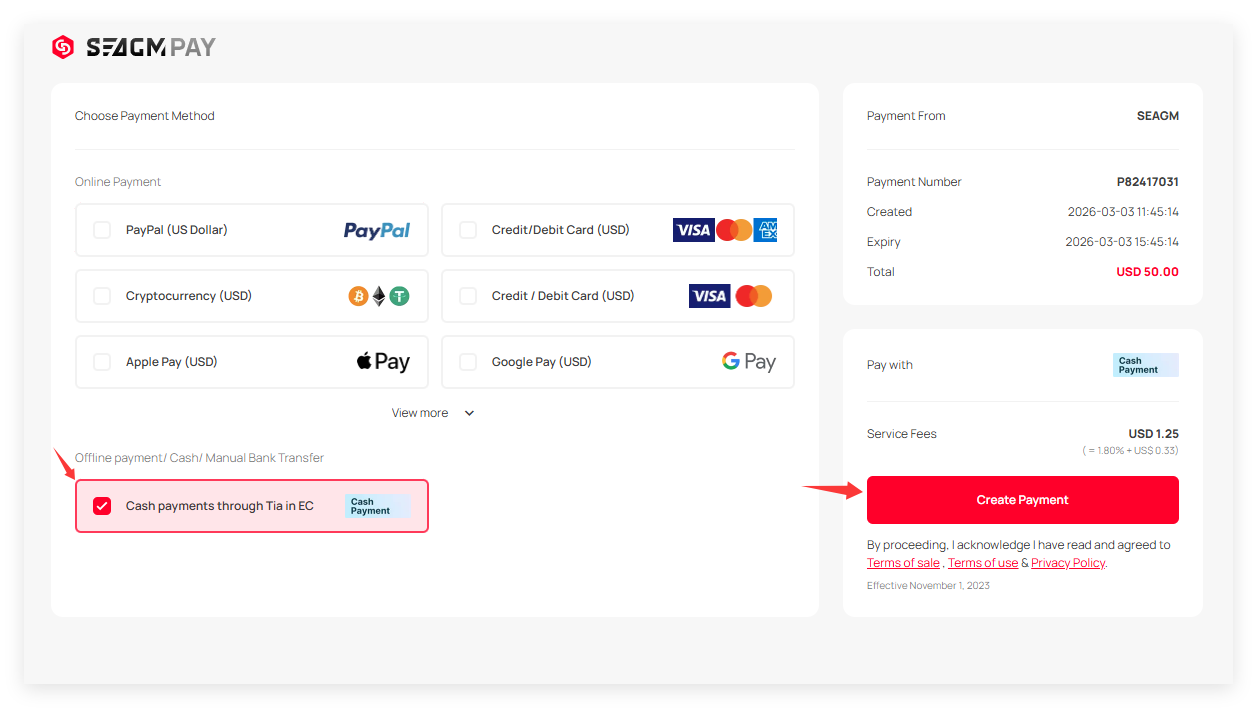The width and height of the screenshot is (1257, 708).
Task: Open the Privacy Policy link
Action: 1068,563
